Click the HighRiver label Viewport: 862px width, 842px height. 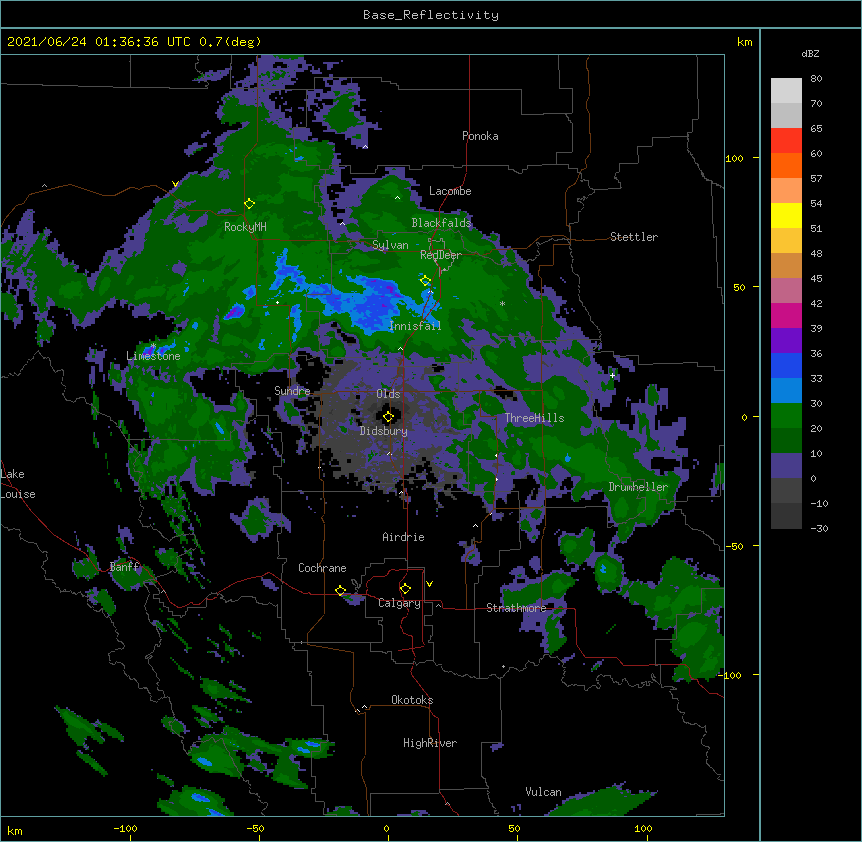[430, 743]
